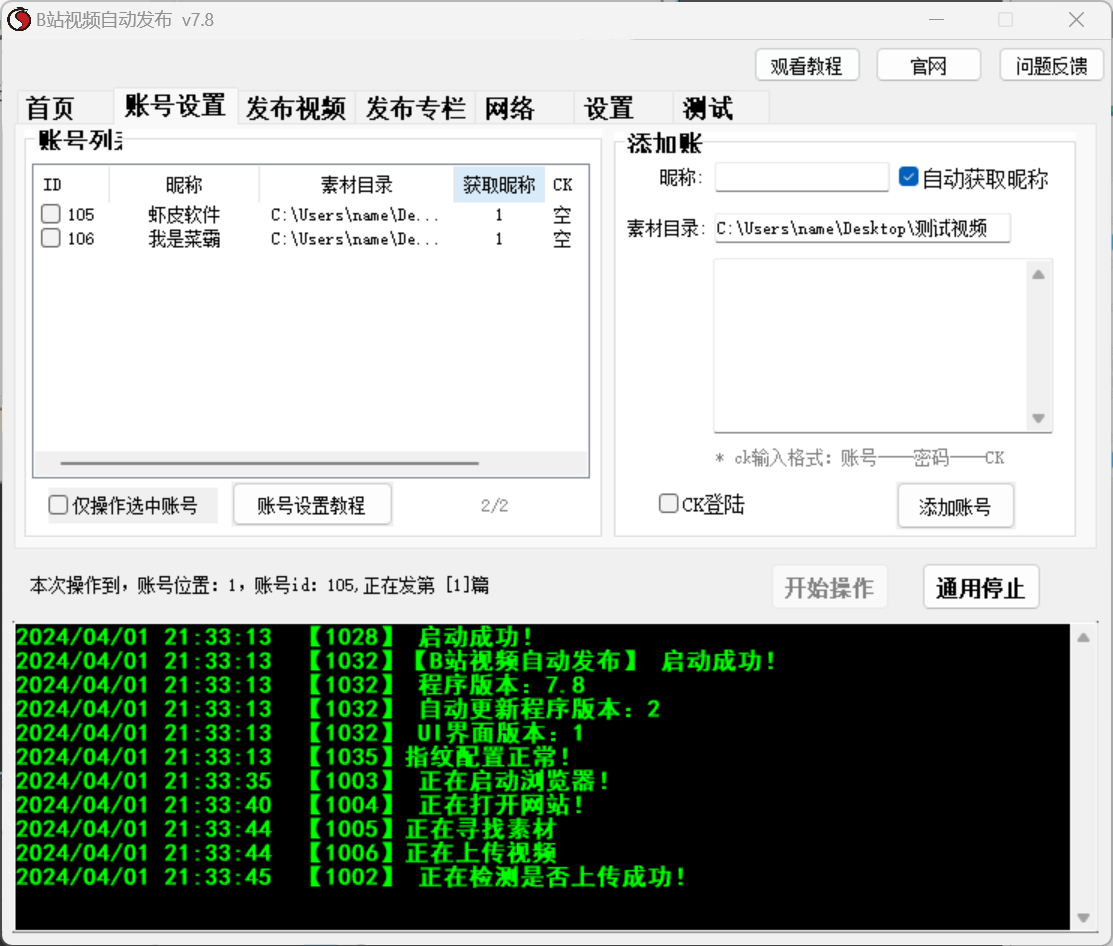This screenshot has width=1113, height=946.
Task: Open the 发布专栏 tab
Action: pos(415,108)
